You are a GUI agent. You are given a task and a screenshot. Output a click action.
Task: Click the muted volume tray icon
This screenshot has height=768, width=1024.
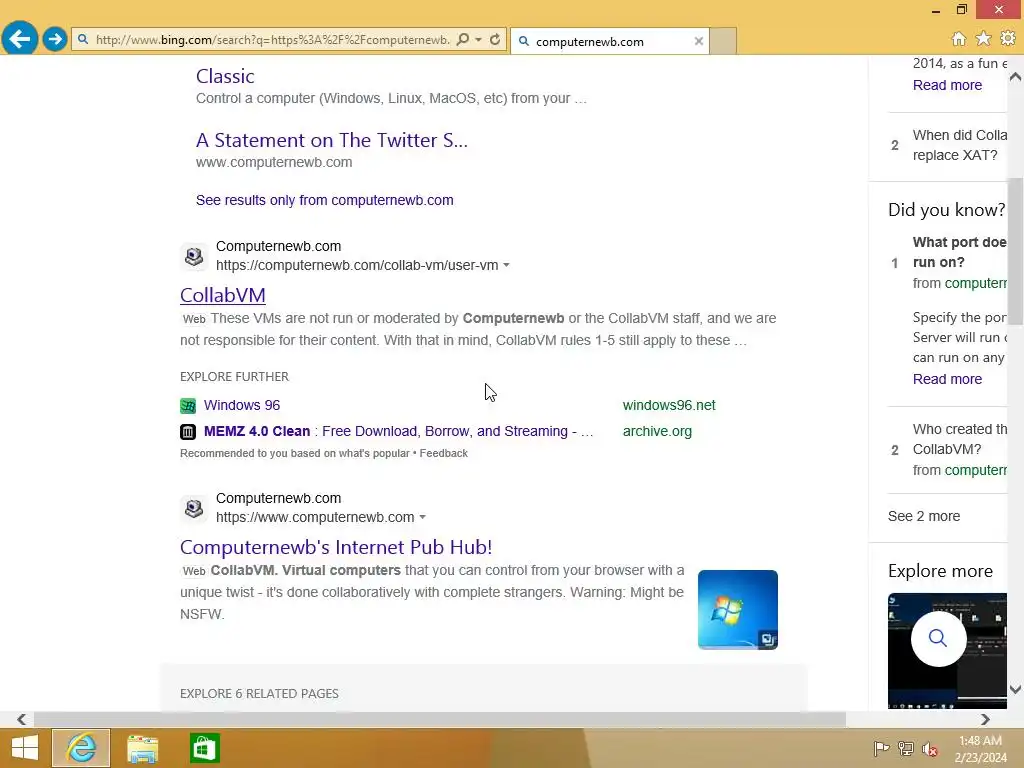pyautogui.click(x=930, y=748)
